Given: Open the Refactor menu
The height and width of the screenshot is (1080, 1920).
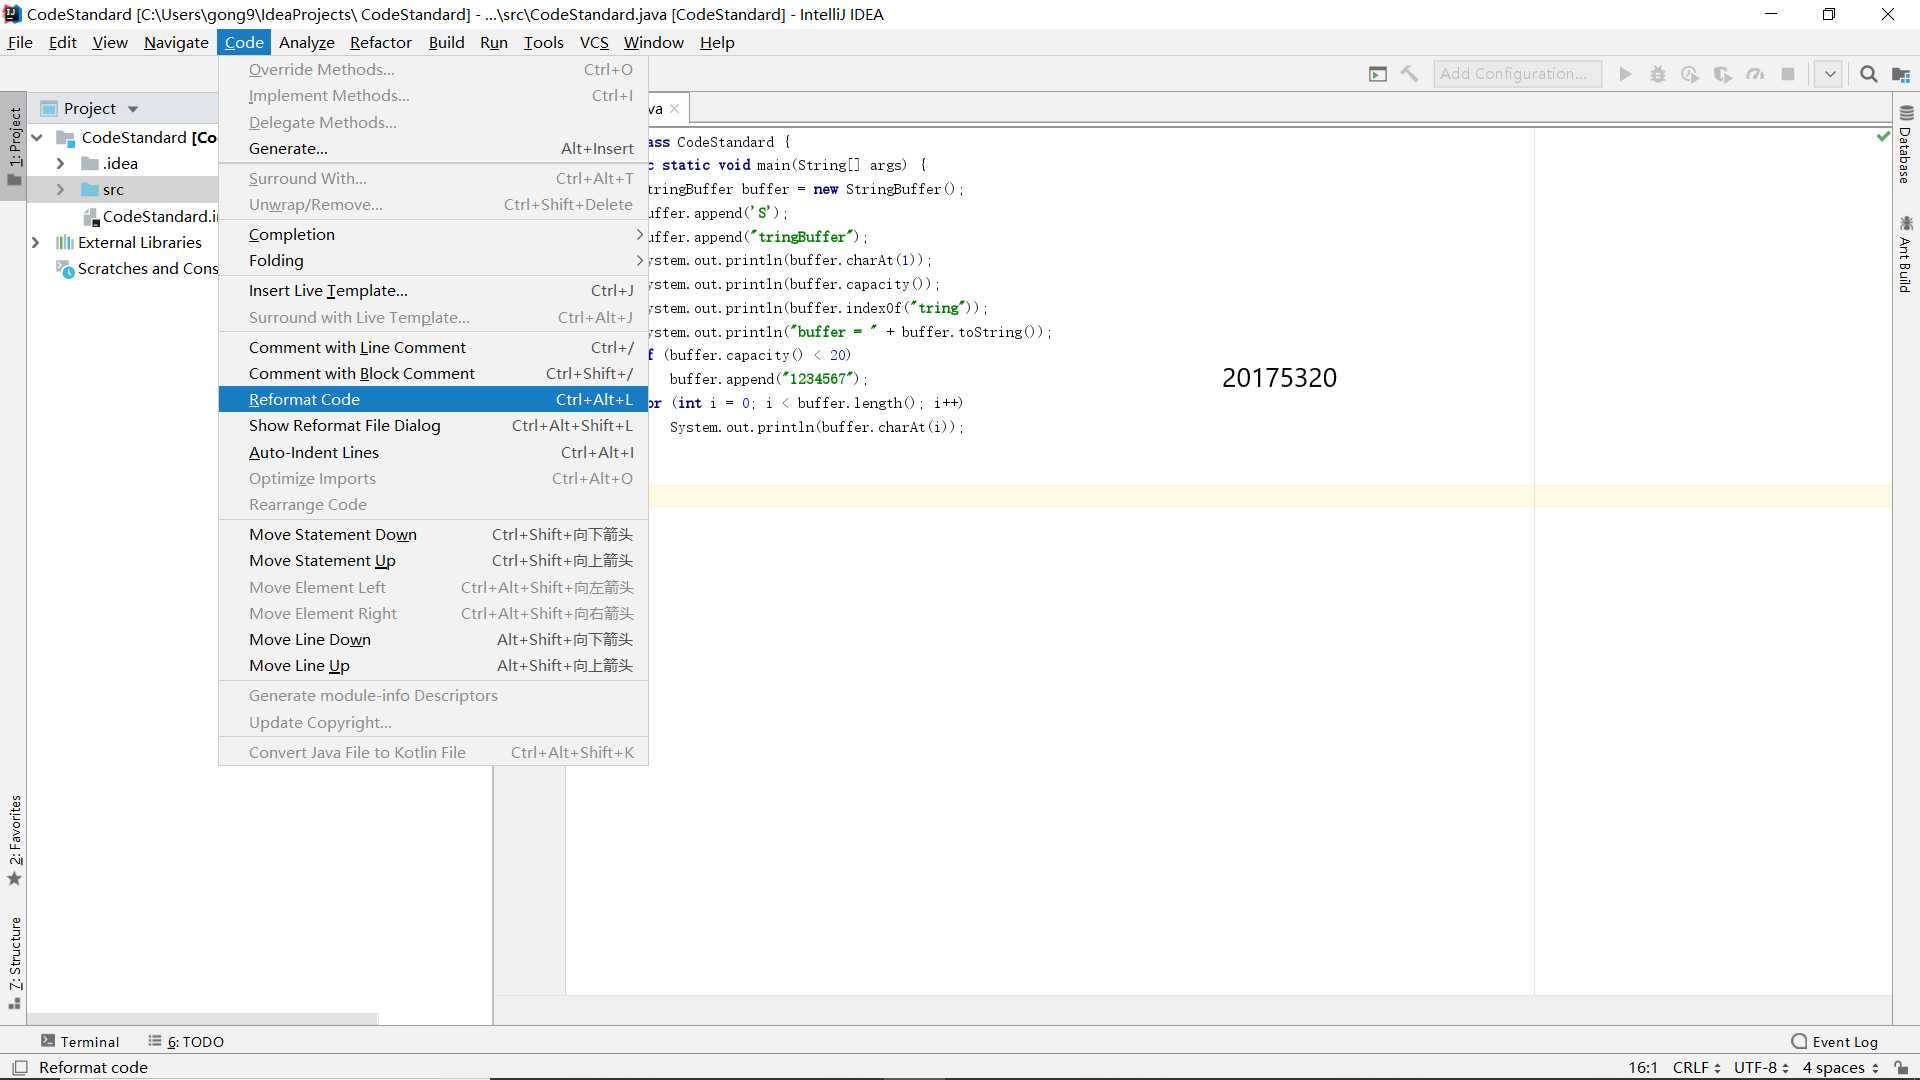Looking at the screenshot, I should pyautogui.click(x=380, y=42).
